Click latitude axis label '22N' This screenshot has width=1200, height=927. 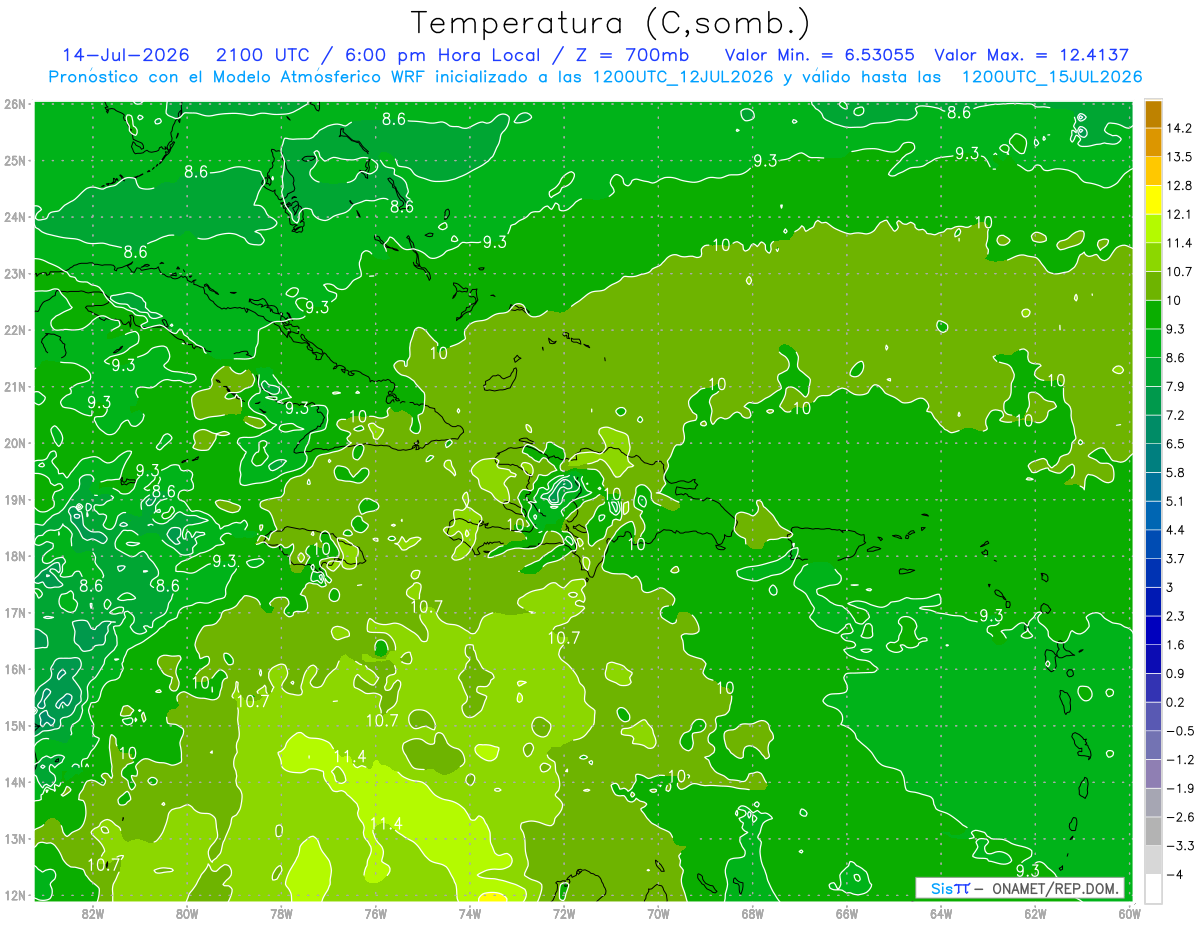point(14,330)
